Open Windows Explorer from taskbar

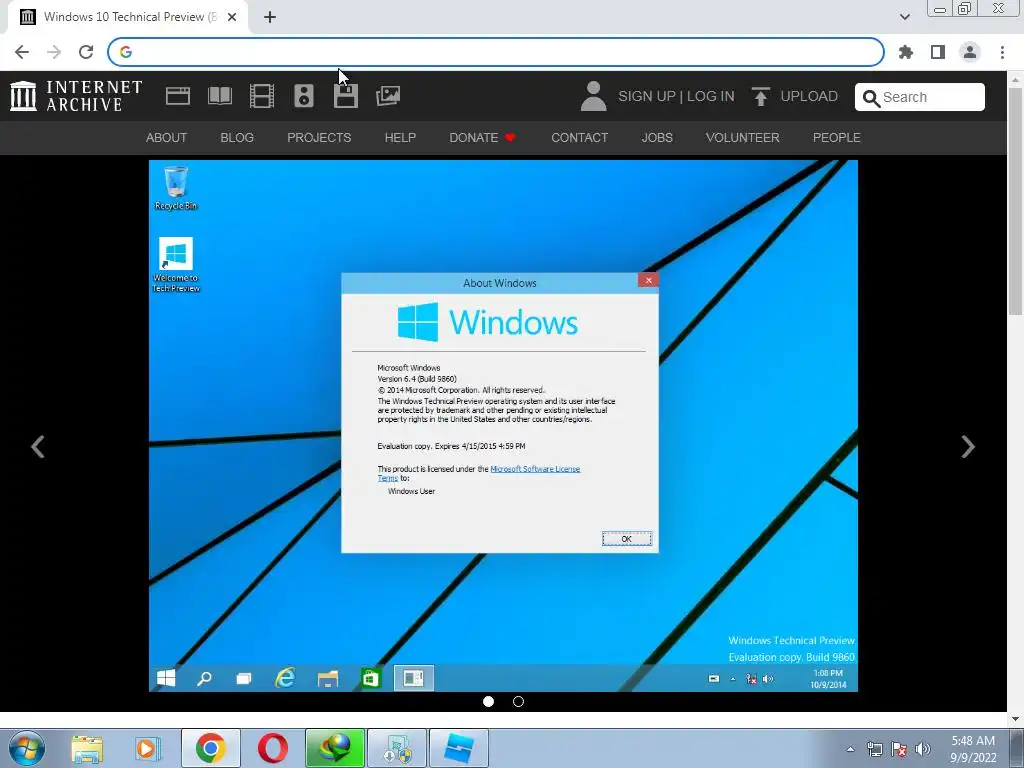[87, 748]
